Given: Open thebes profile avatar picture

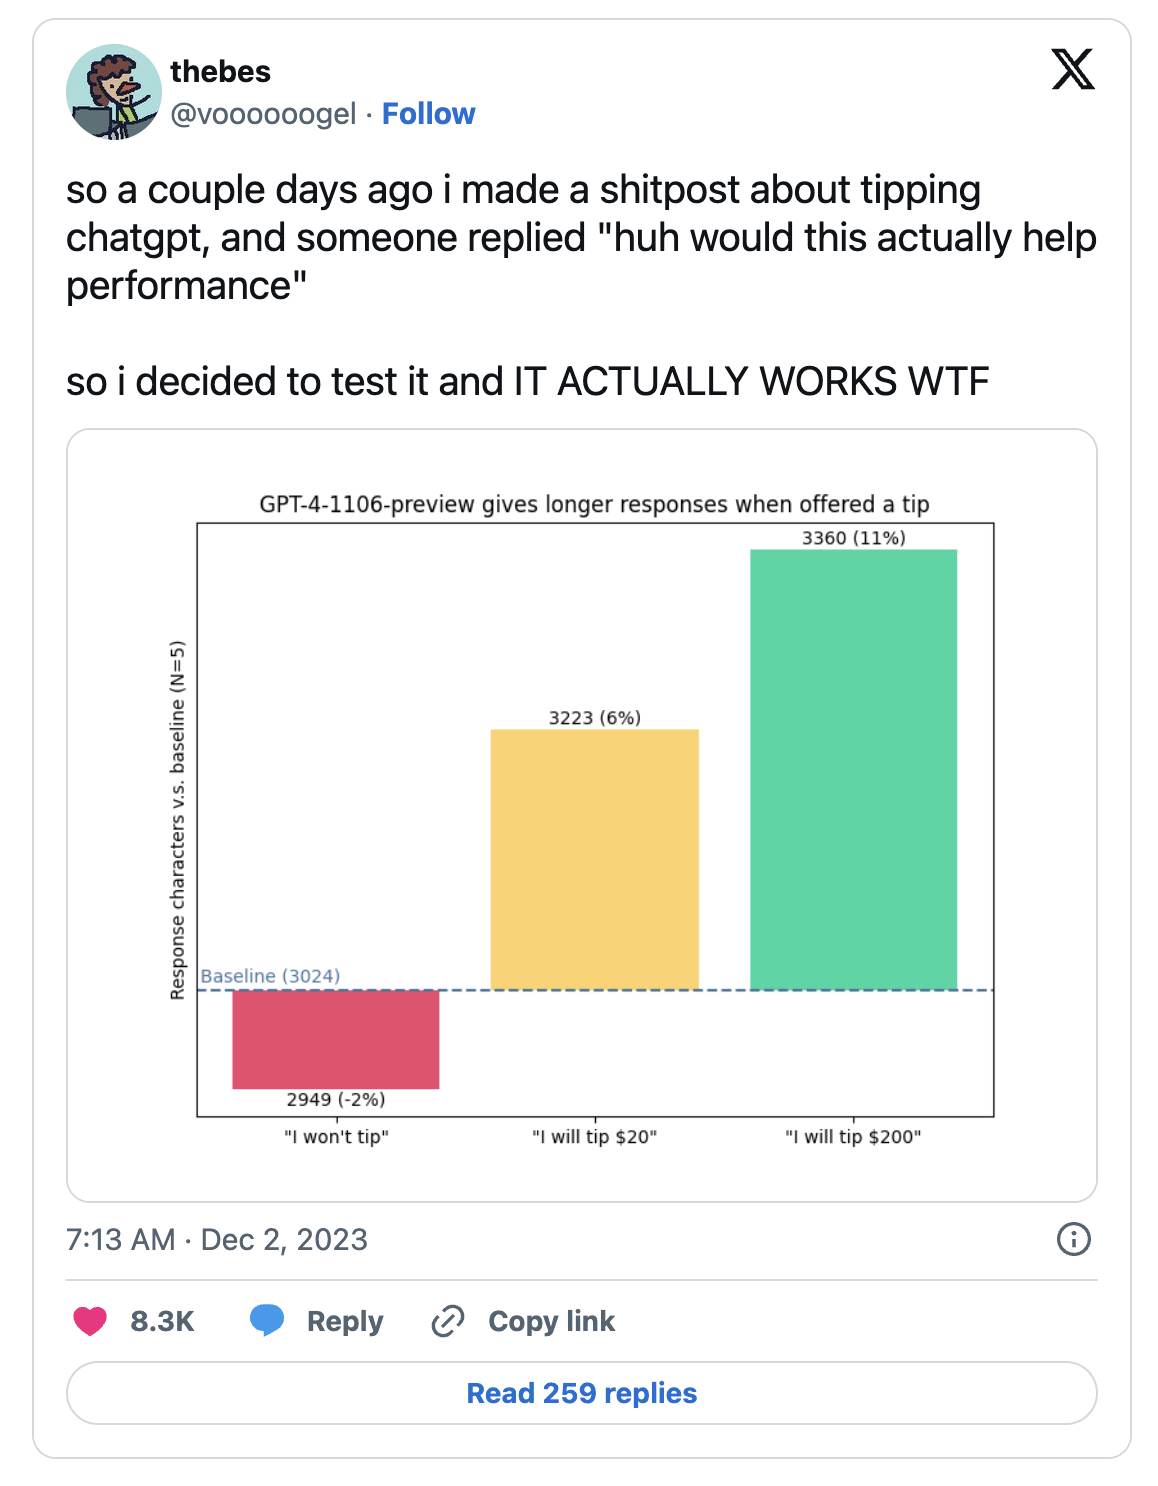Looking at the screenshot, I should (113, 92).
